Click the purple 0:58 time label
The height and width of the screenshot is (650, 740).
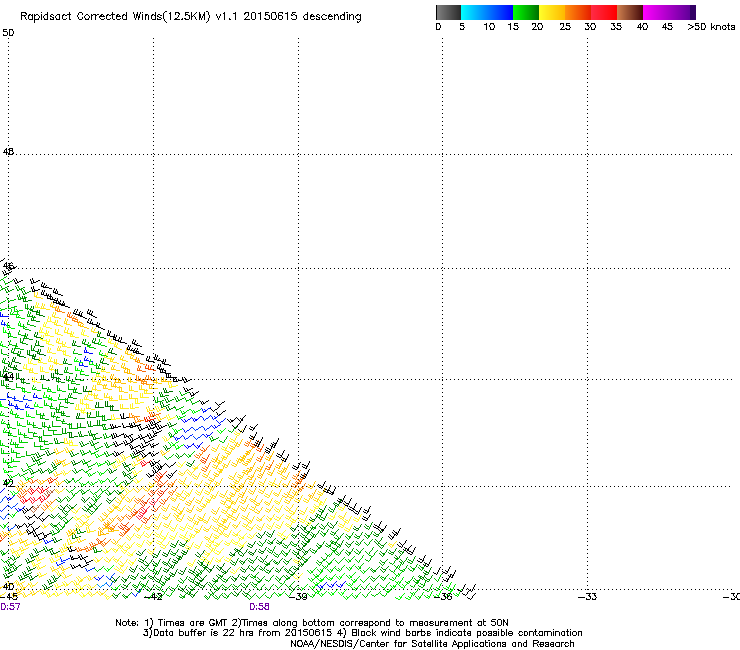(260, 607)
